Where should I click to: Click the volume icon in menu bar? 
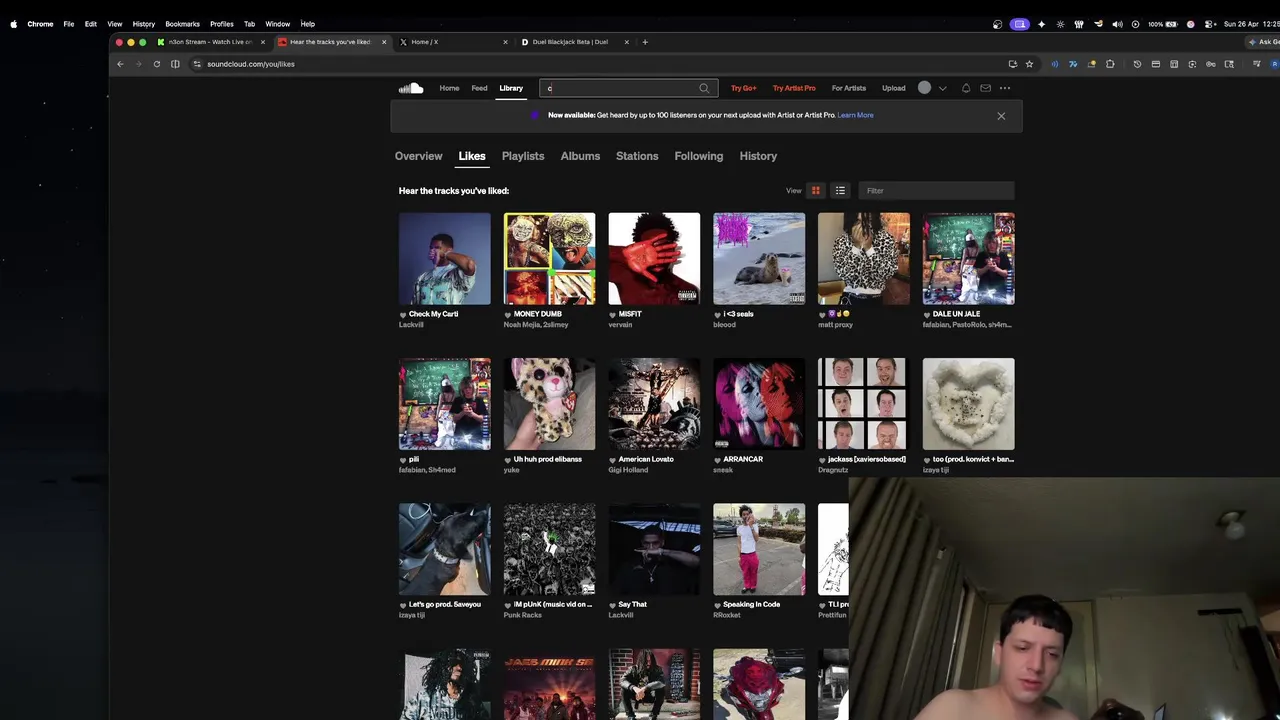pos(1117,24)
